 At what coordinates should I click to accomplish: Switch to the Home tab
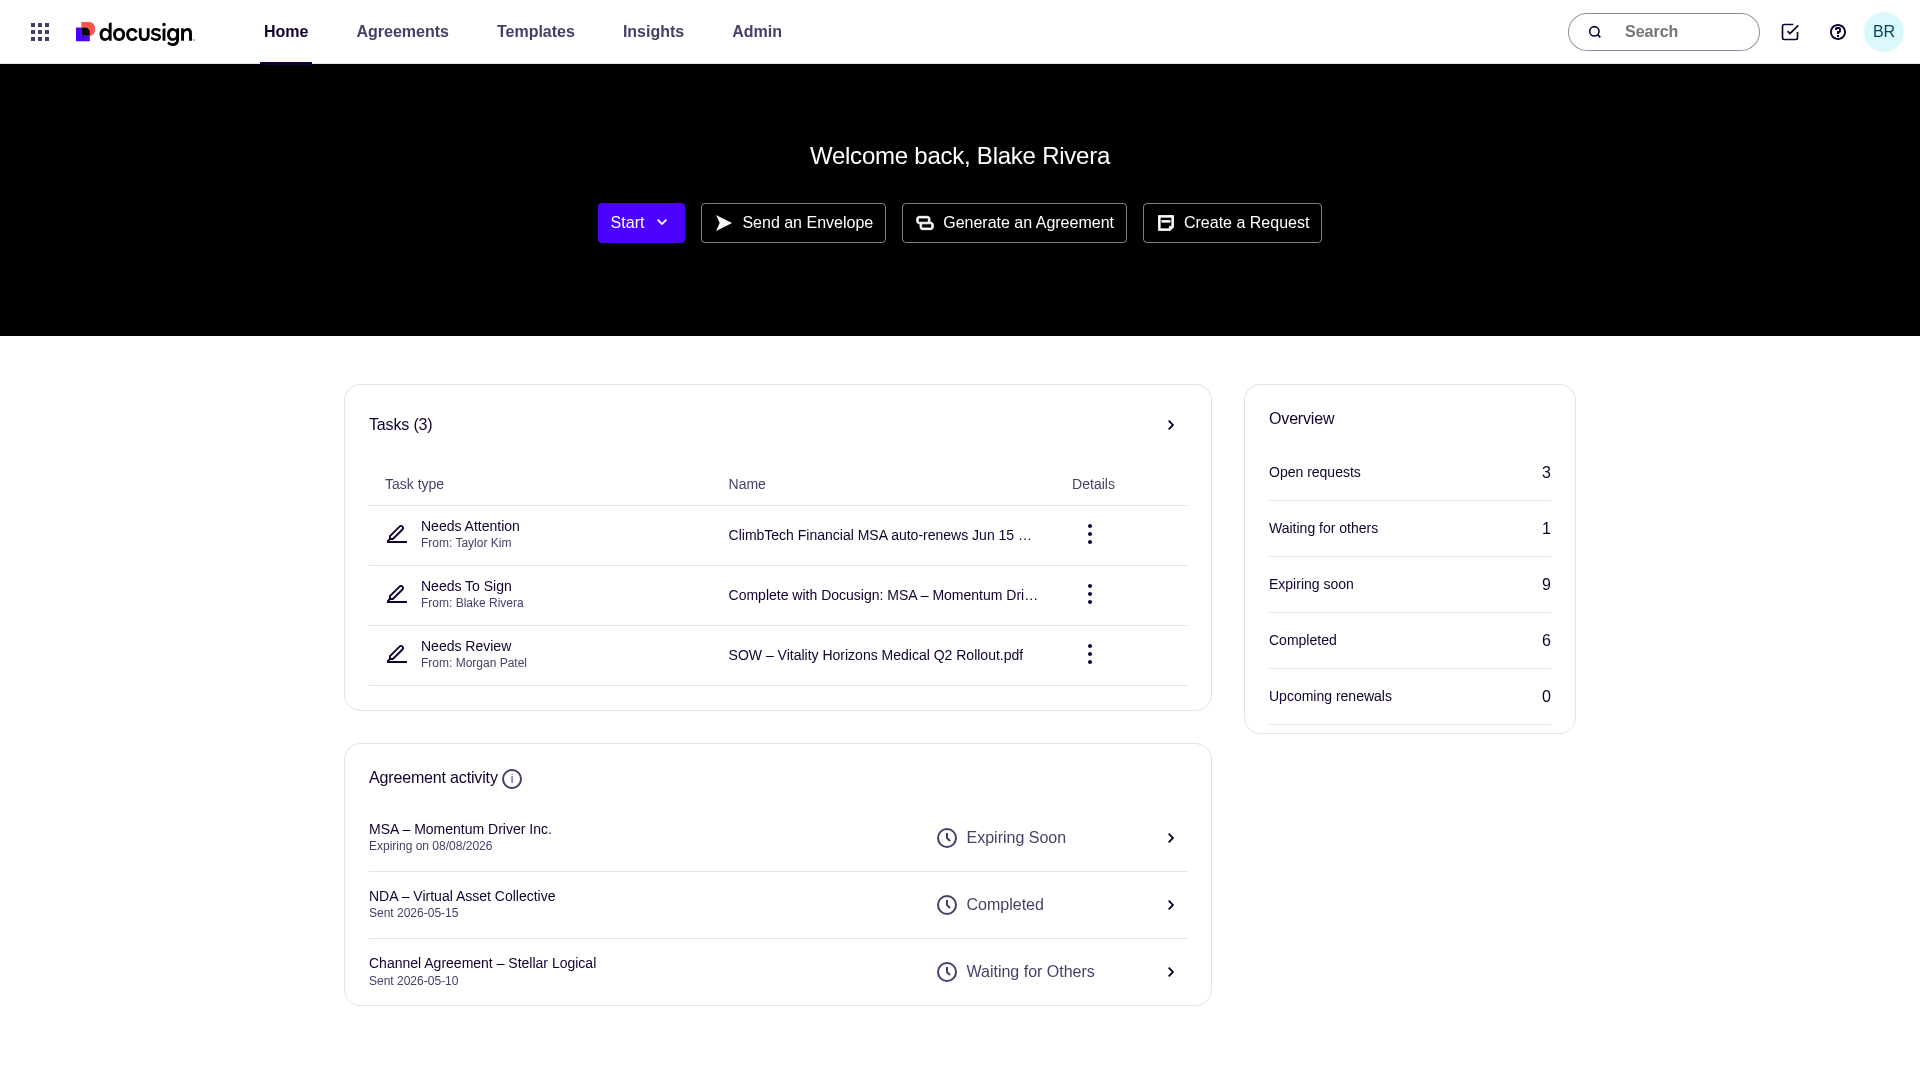click(x=286, y=32)
